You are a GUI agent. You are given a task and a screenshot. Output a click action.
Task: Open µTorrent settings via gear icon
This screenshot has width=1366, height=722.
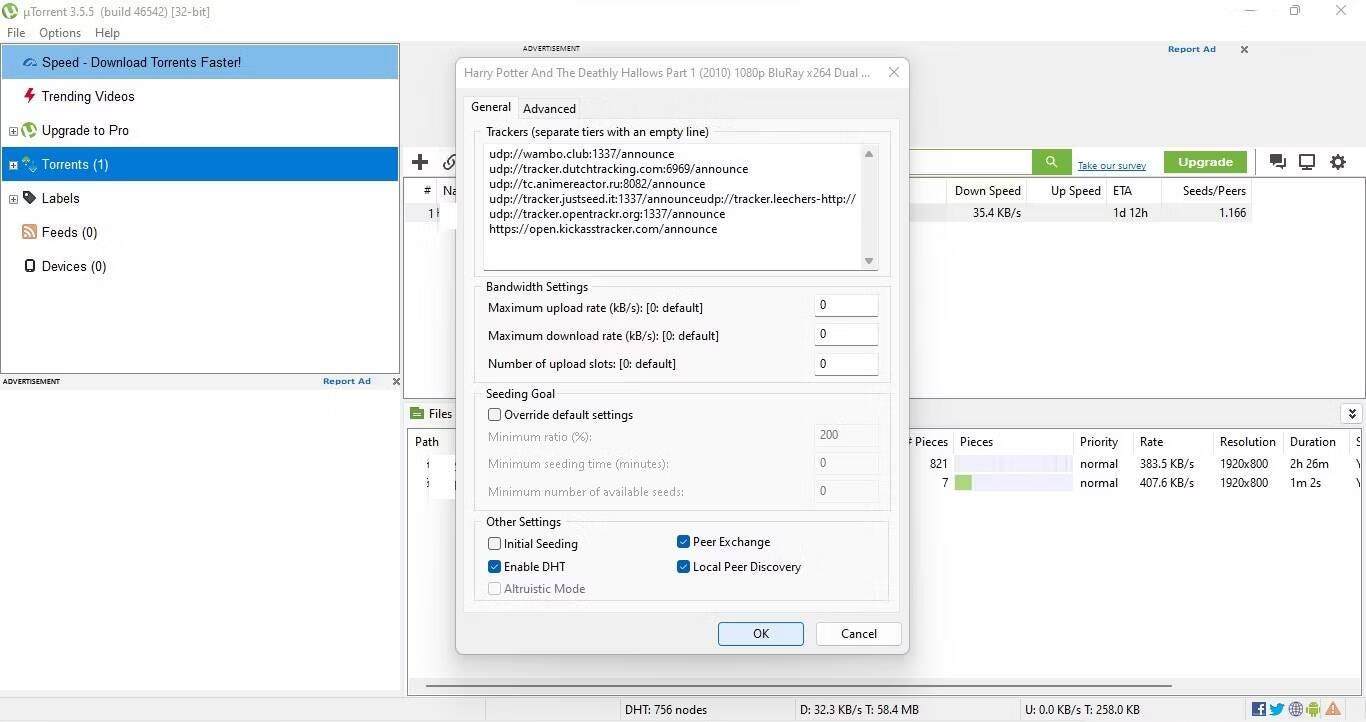(1338, 161)
